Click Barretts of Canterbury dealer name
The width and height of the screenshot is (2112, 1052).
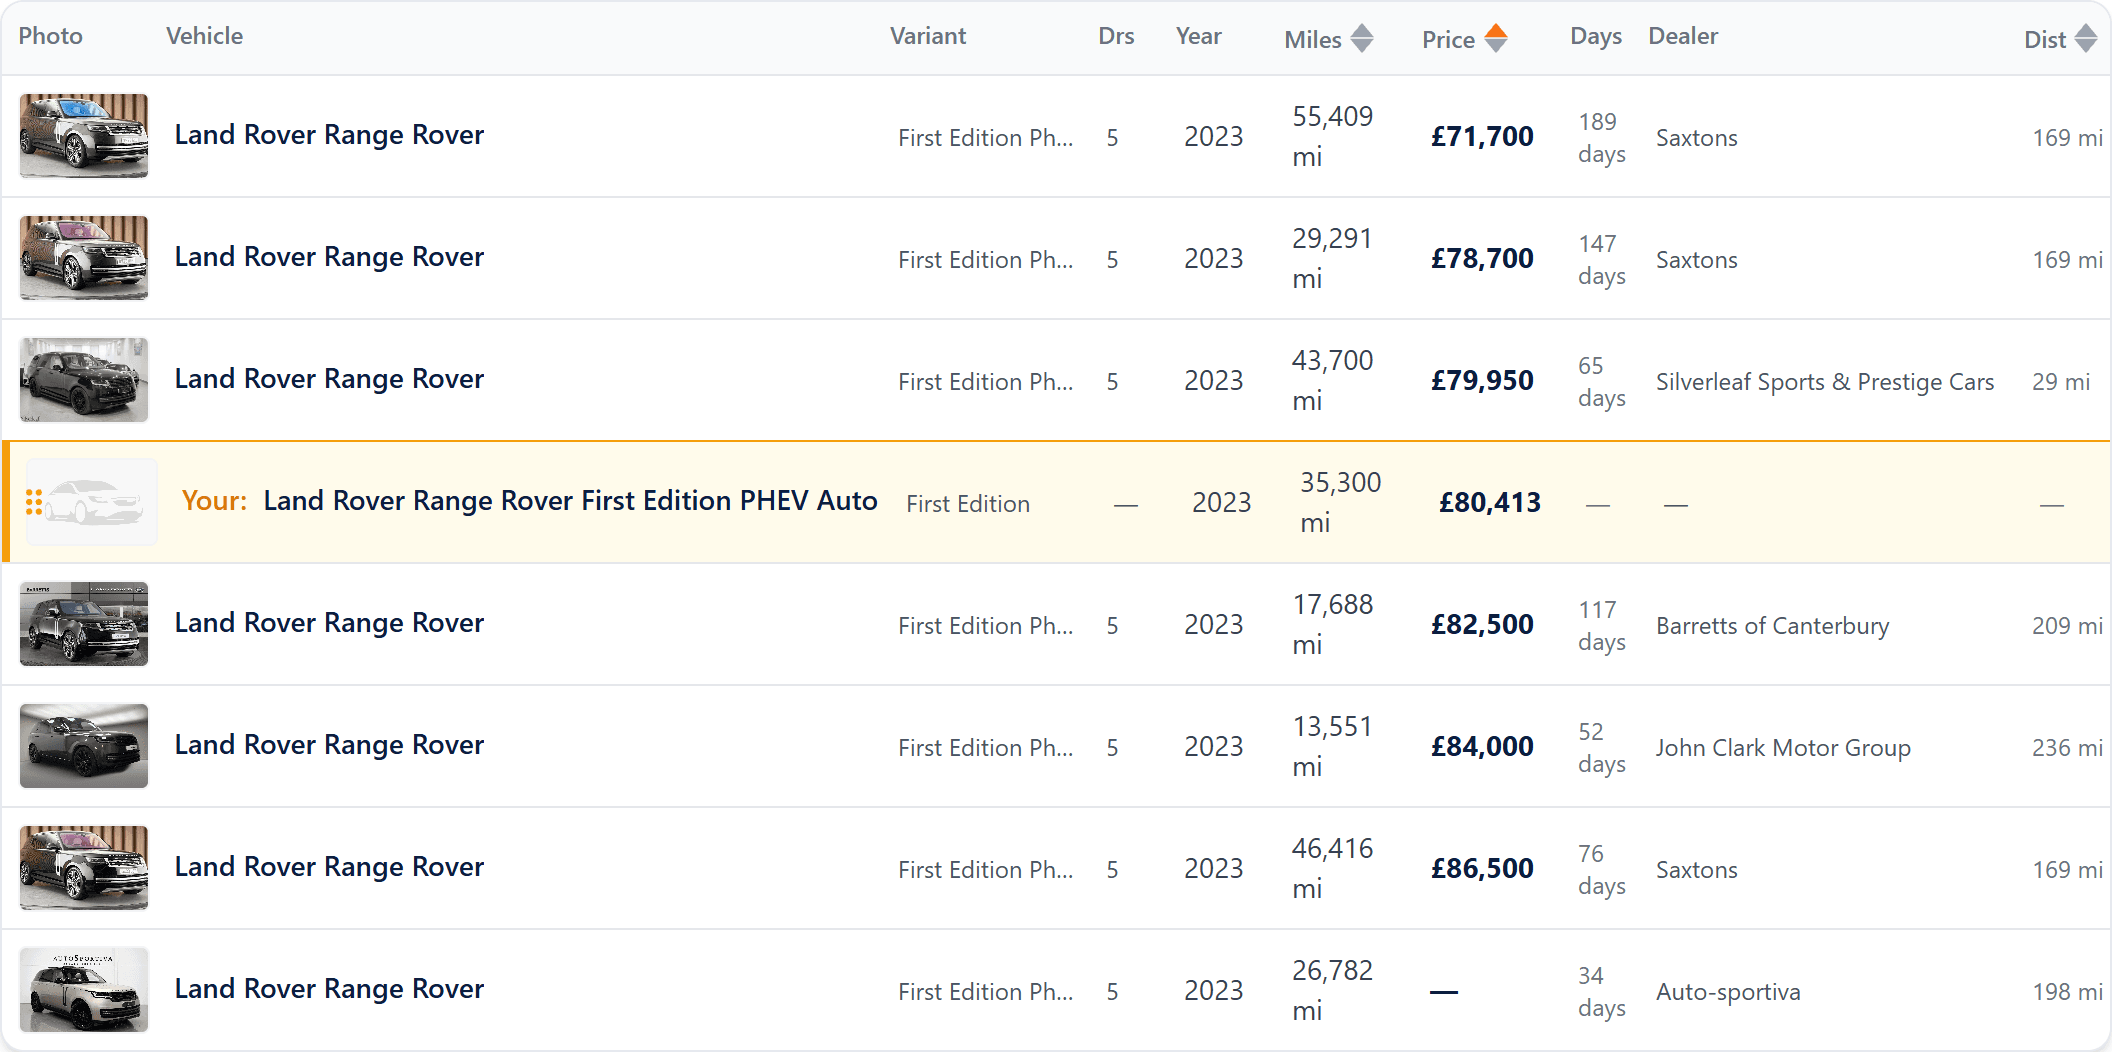pyautogui.click(x=1773, y=626)
